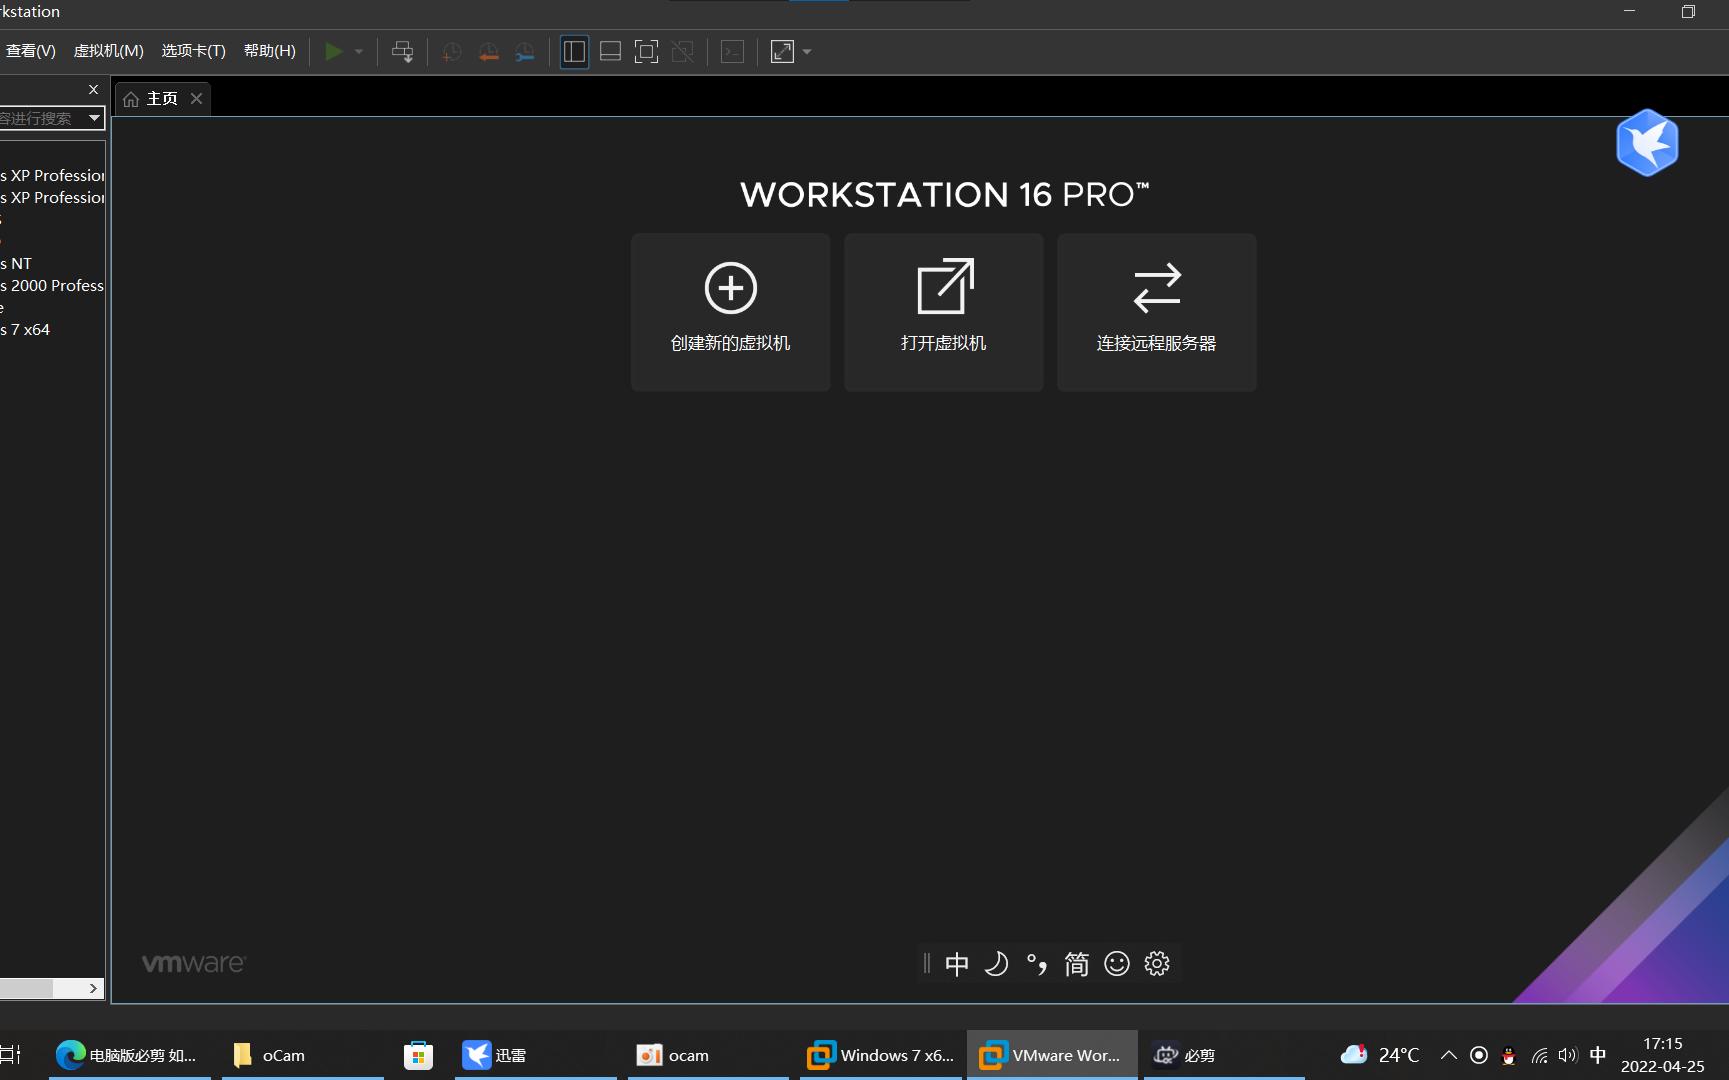This screenshot has height=1080, width=1729.
Task: Select the 7 x64 virtual machine entry
Action: [x=26, y=329]
